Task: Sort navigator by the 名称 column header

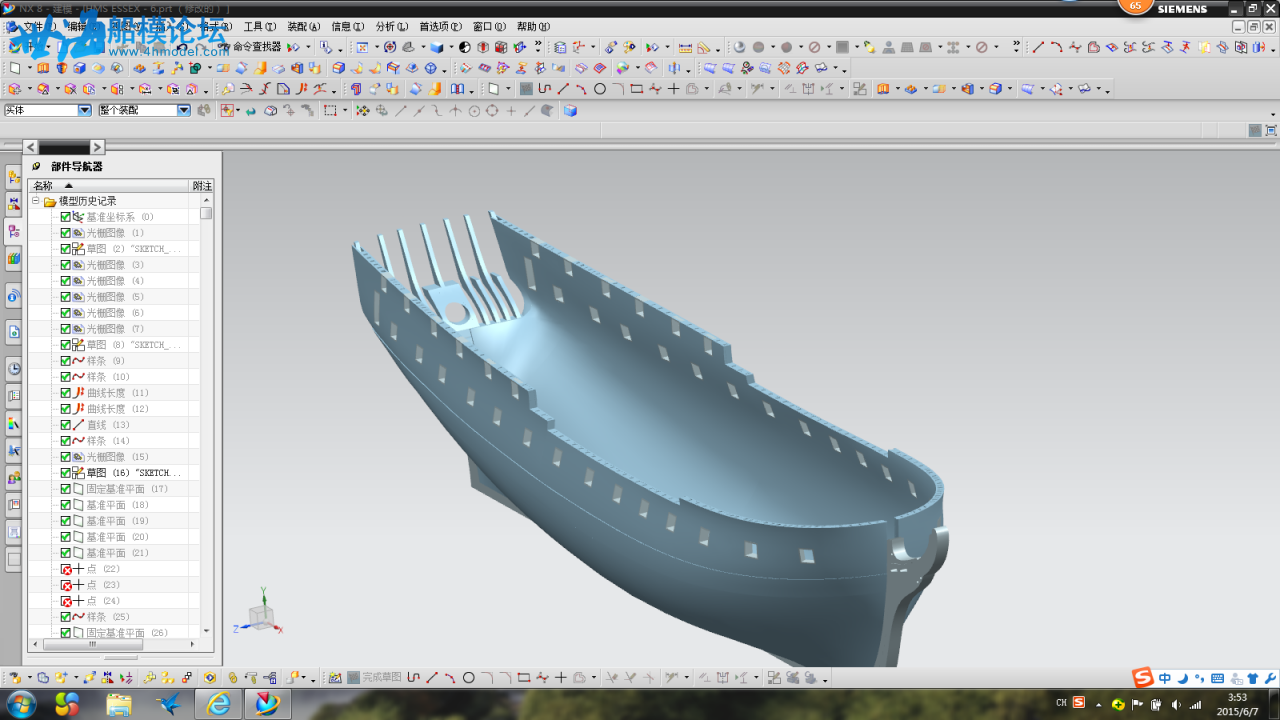Action: click(x=109, y=186)
